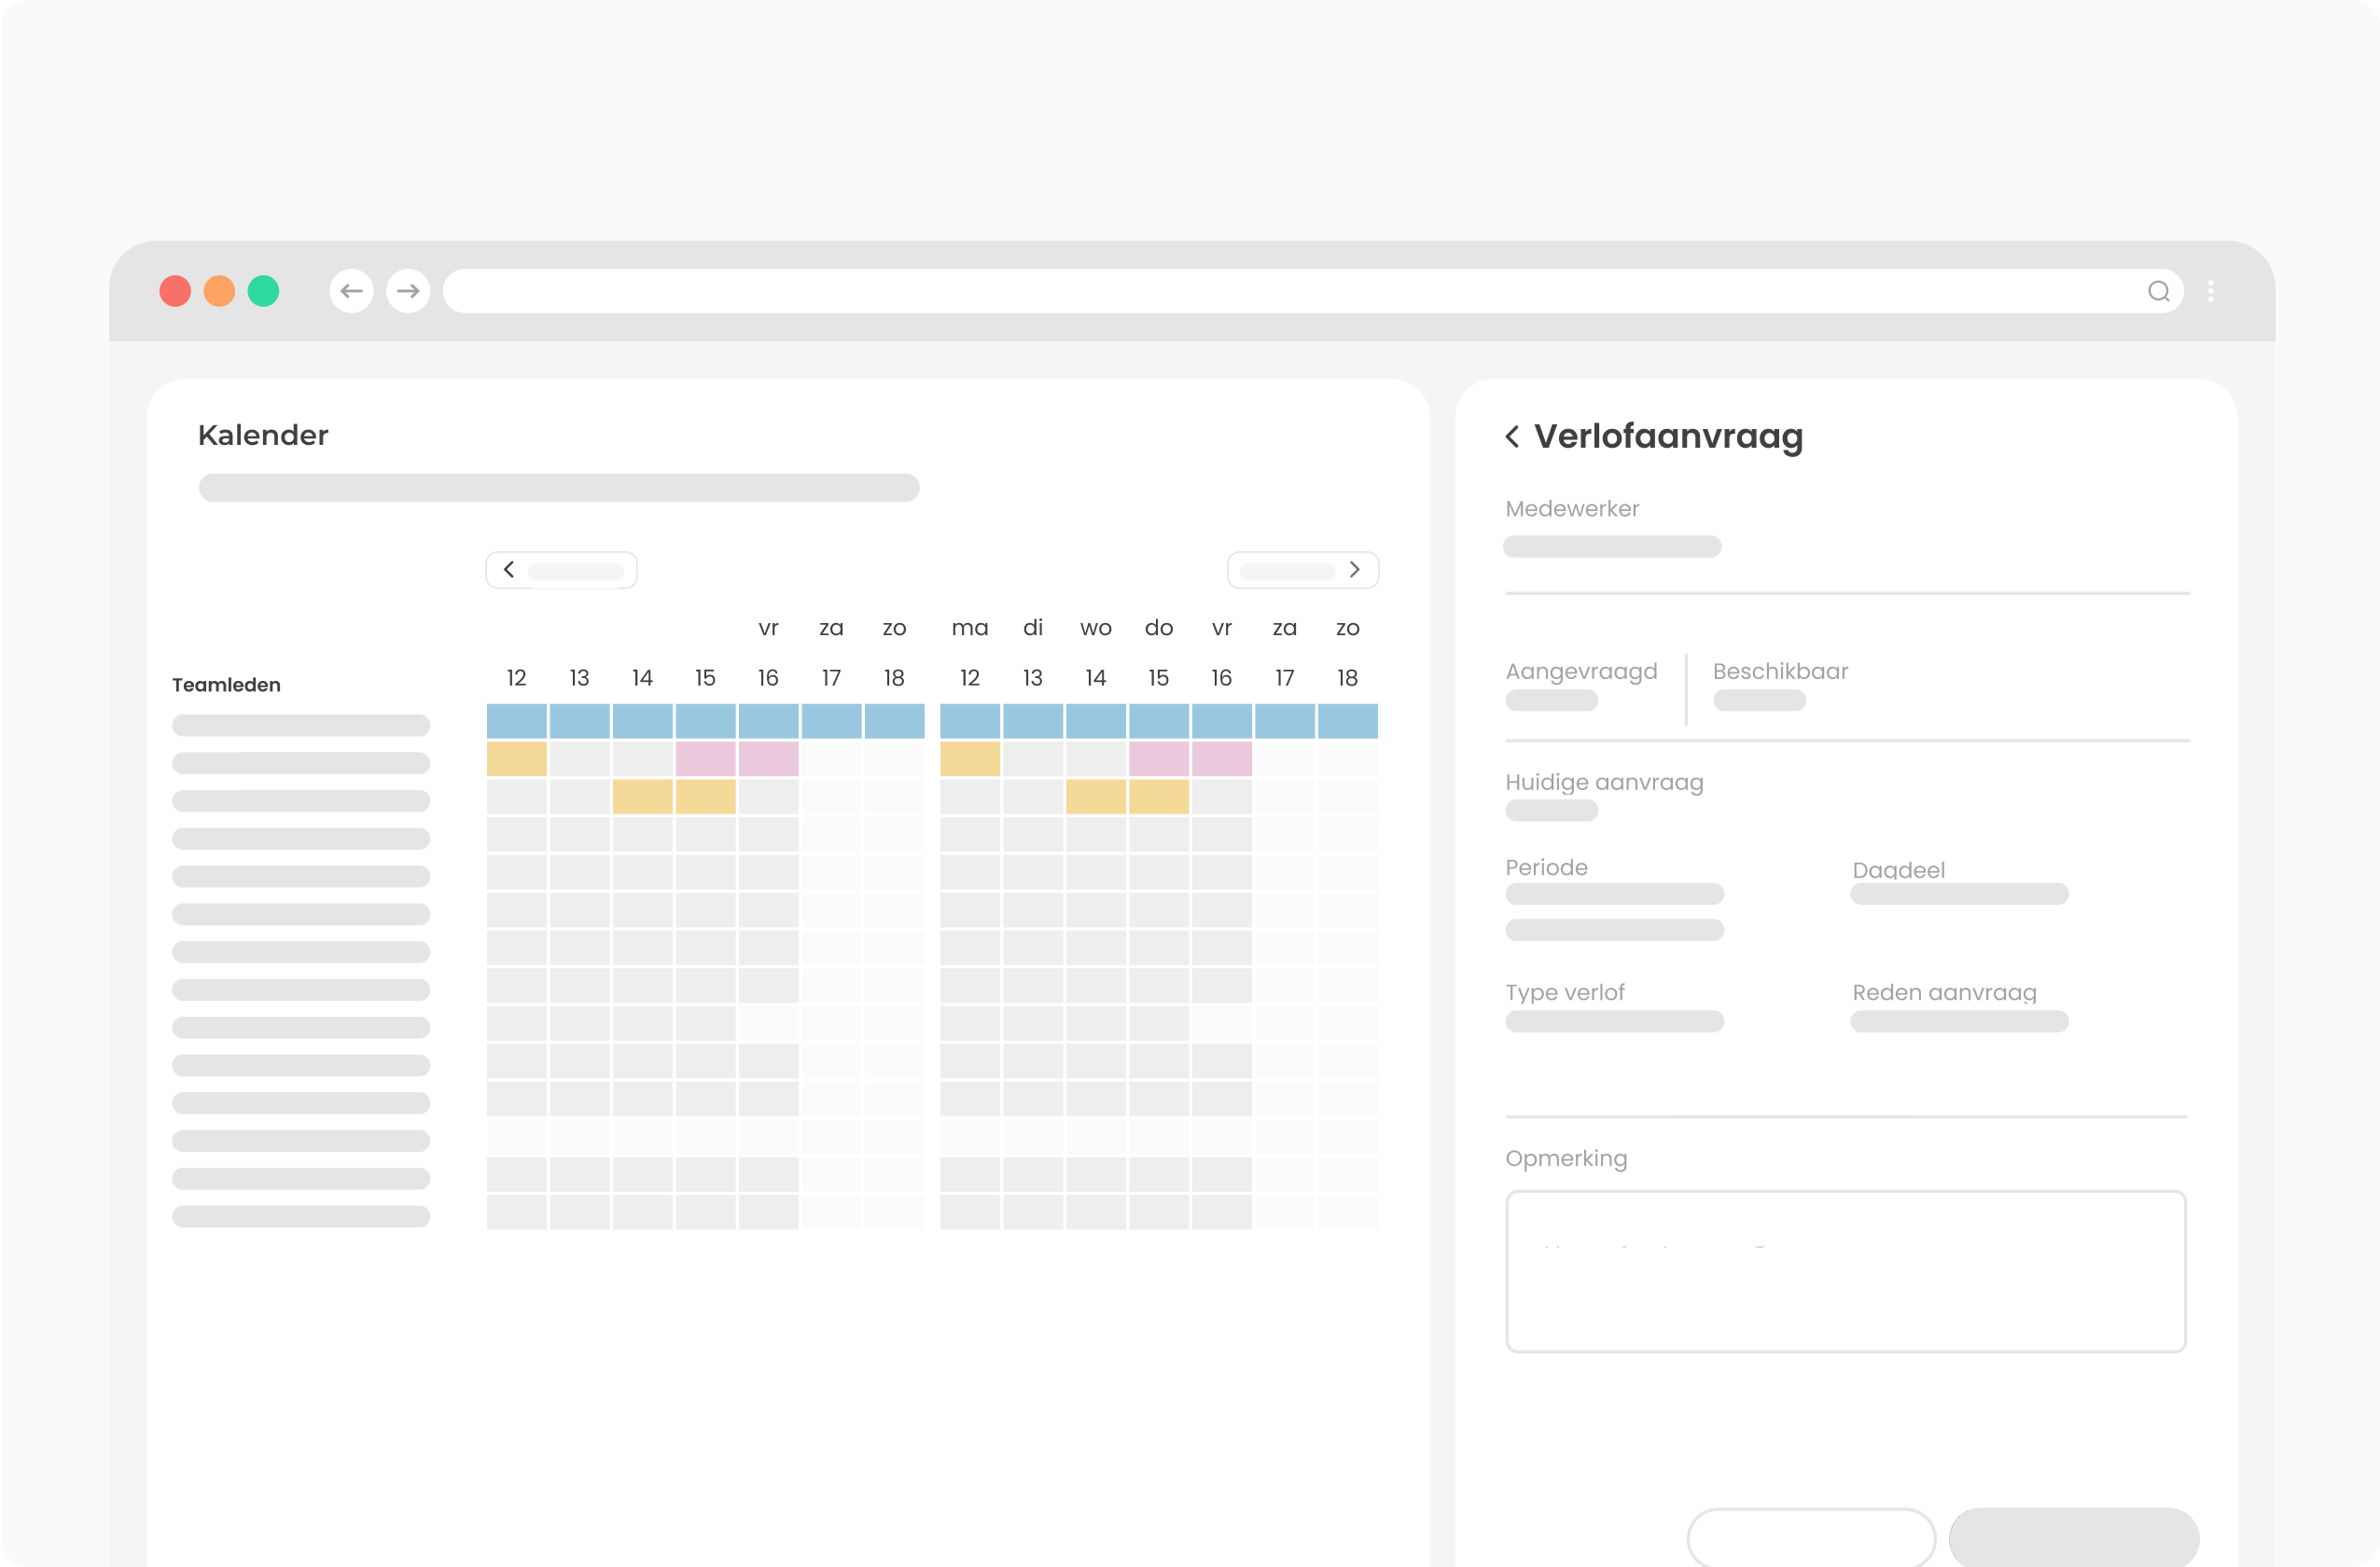Select the first pink cell on day 15
This screenshot has width=2380, height=1567.
pyautogui.click(x=705, y=759)
